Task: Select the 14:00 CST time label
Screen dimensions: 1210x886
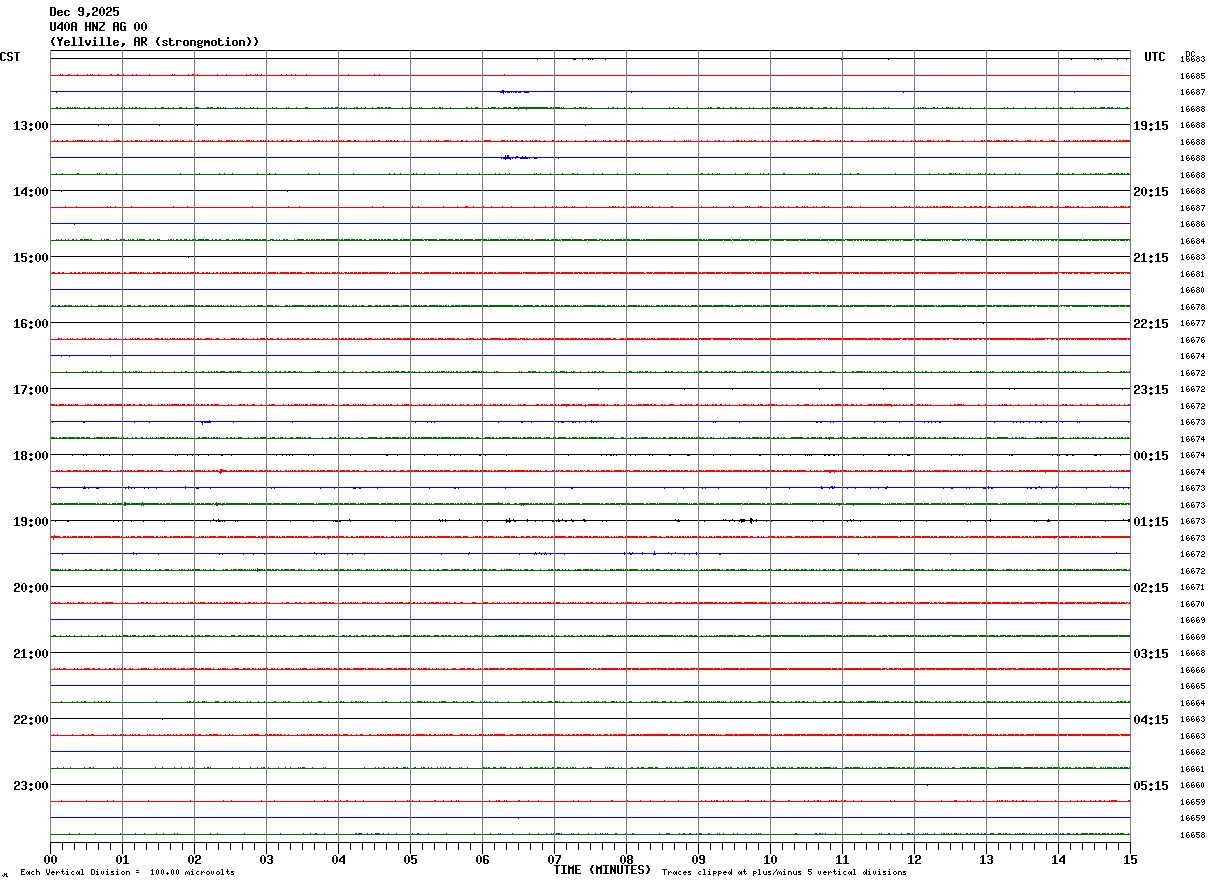Action: click(31, 192)
